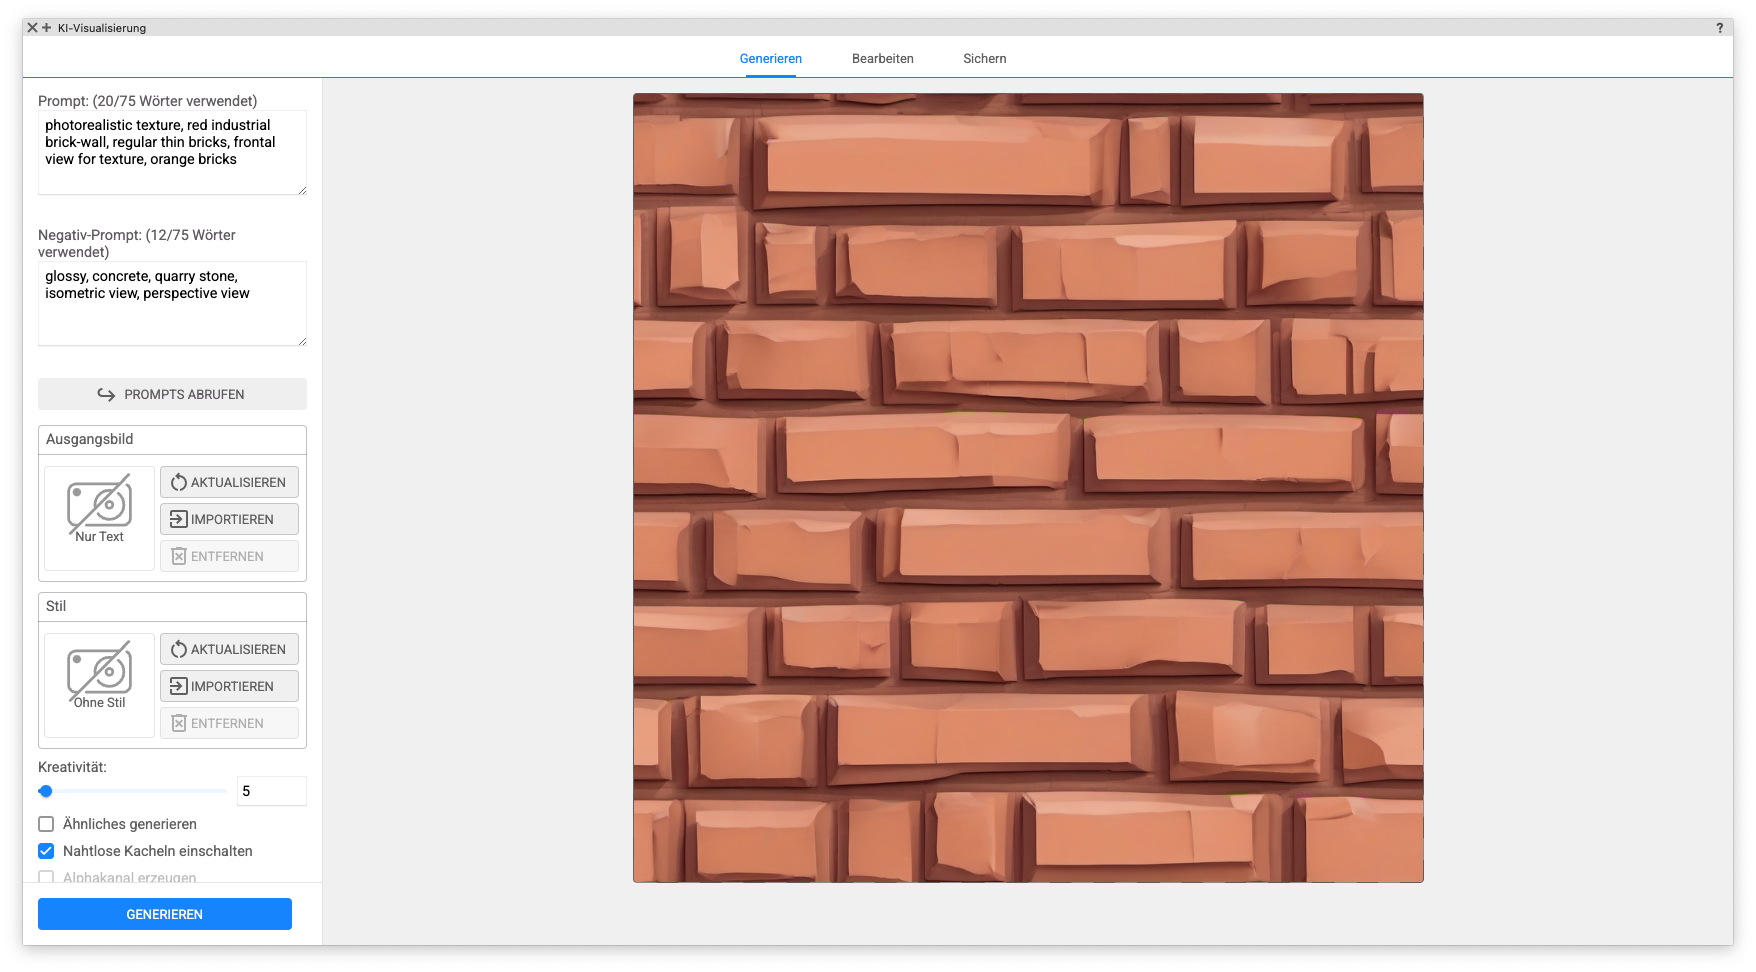Click the Ohne Stil style icon
The image size is (1756, 972).
(x=99, y=672)
